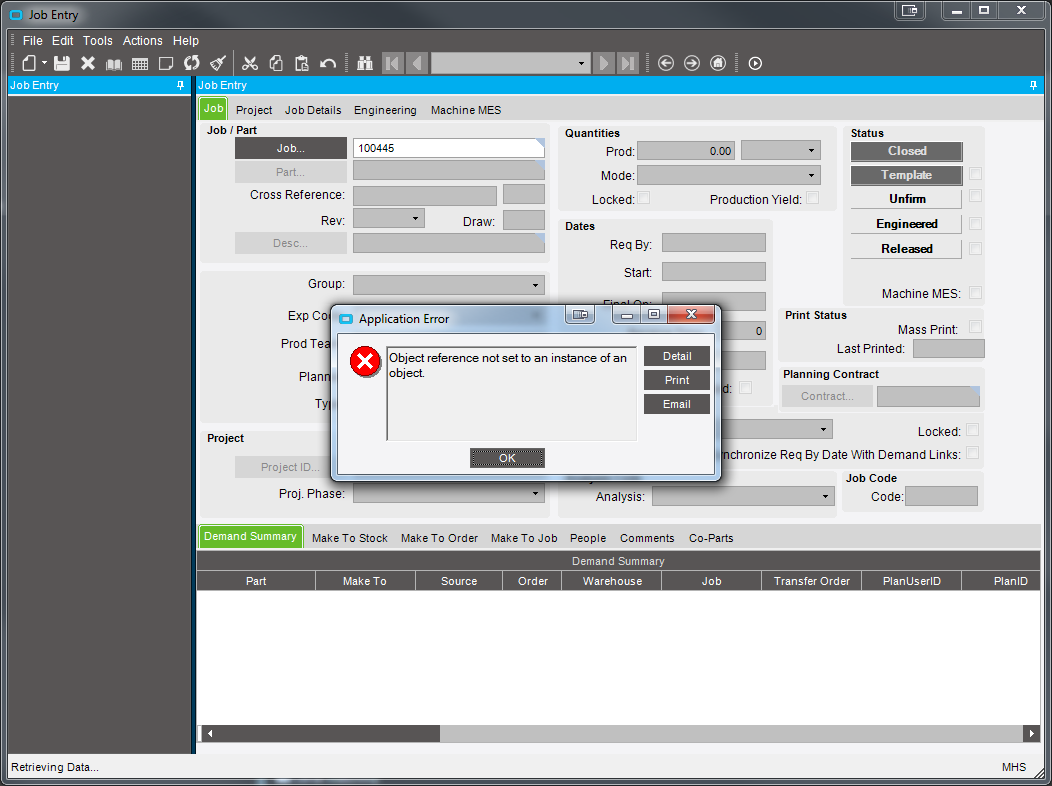
Task: Click the grid table toolbar icon
Action: (140, 64)
